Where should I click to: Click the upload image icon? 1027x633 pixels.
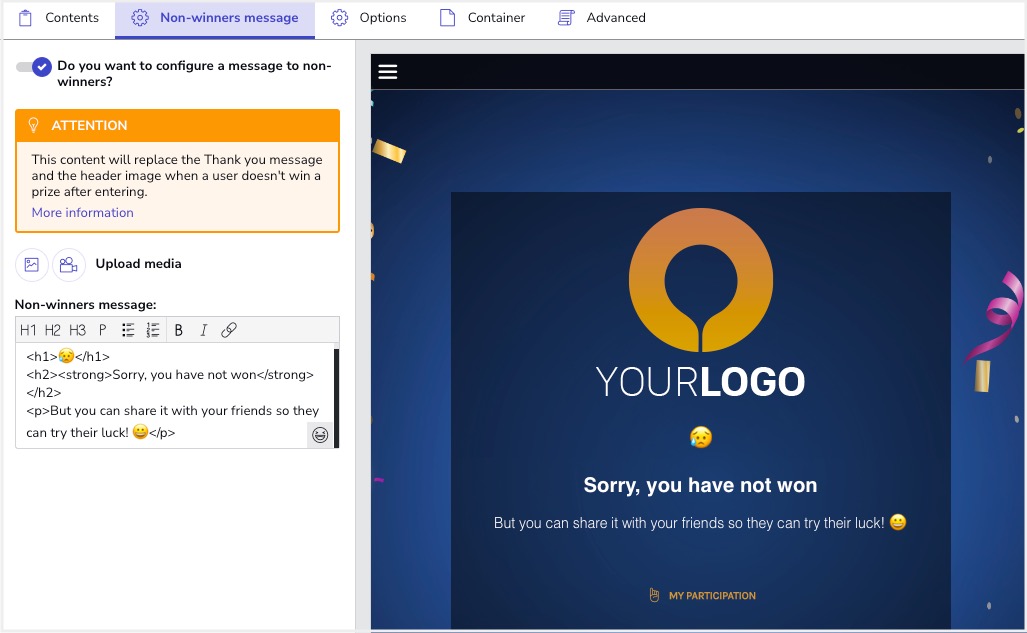[32, 265]
